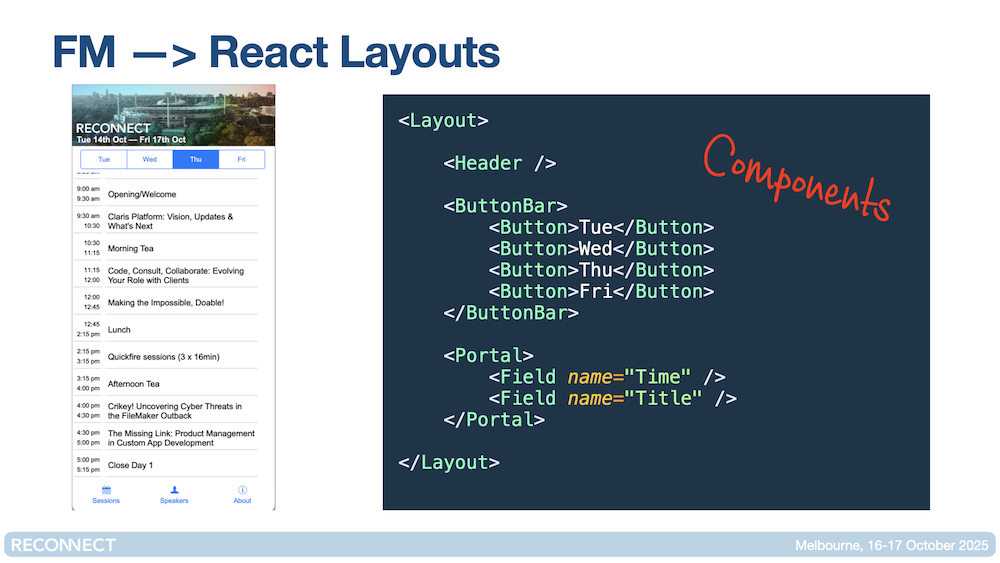
Task: Open Making the Impossible, Doable! session
Action: tap(166, 303)
